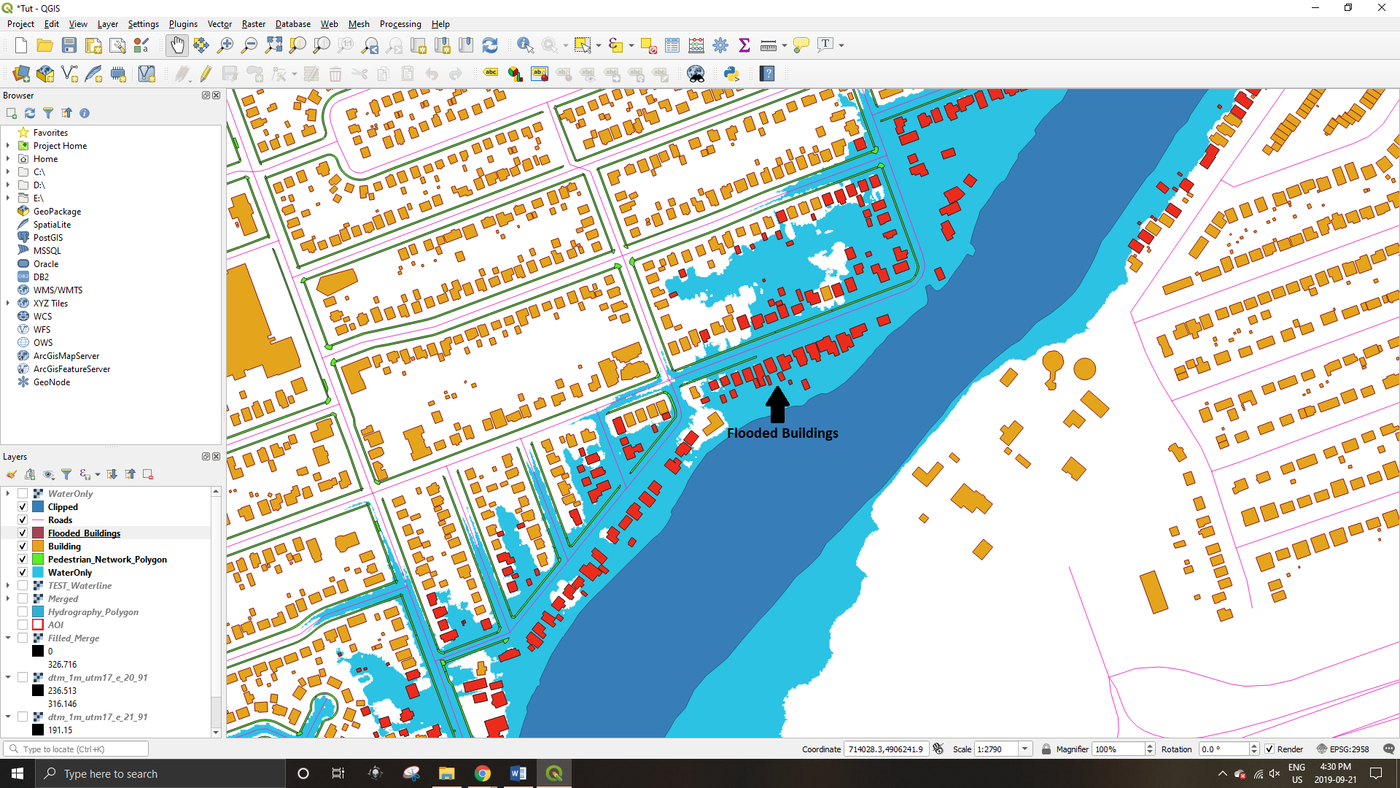Open the Scale dropdown

[1025, 749]
